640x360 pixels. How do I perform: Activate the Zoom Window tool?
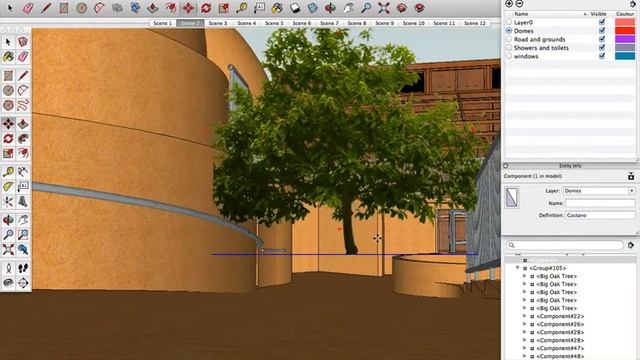click(x=23, y=235)
